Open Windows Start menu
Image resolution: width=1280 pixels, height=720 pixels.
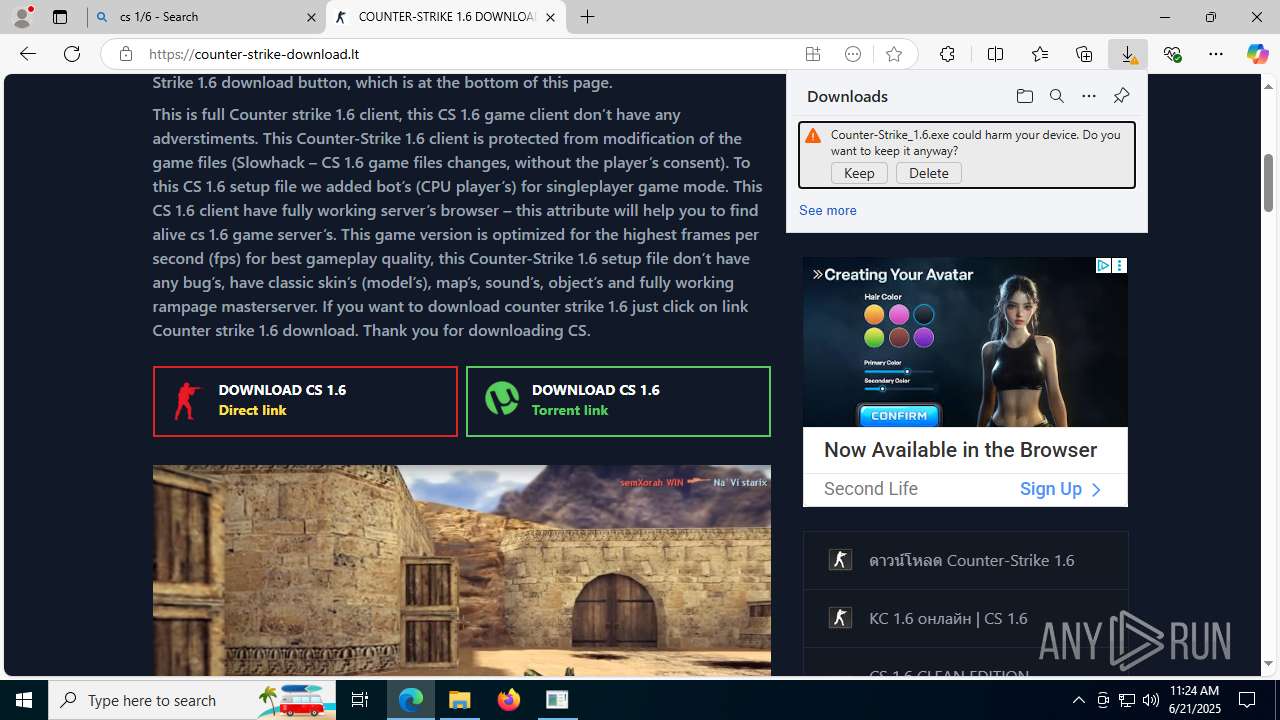[x=24, y=700]
